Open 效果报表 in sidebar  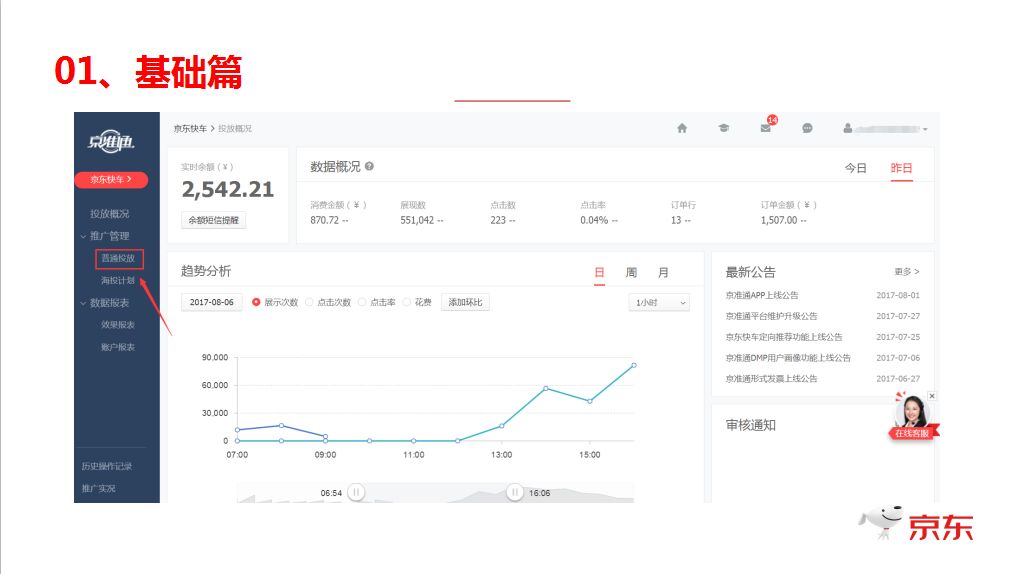(118, 325)
